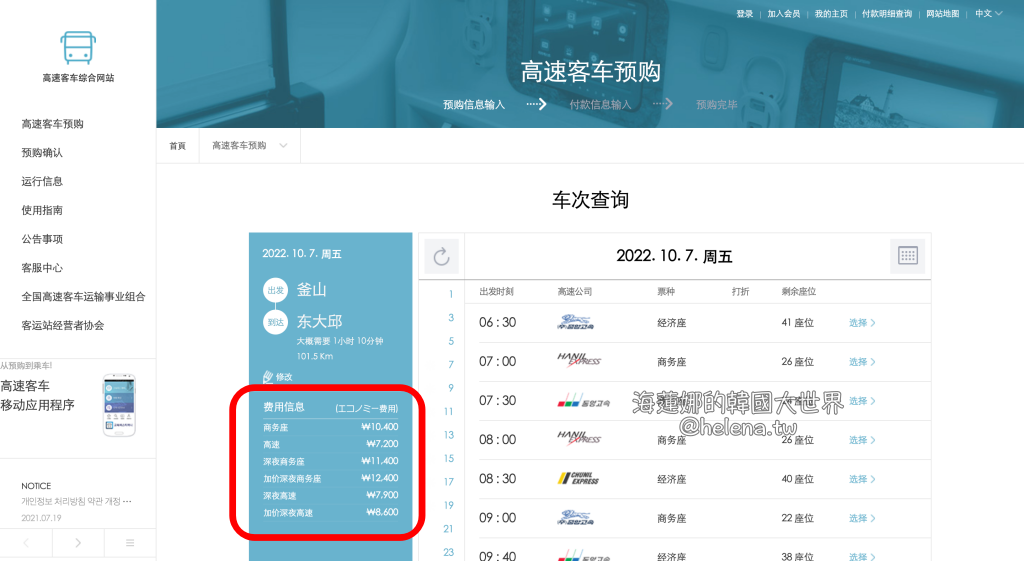Open 客服中心 in sidebar menu
Image resolution: width=1024 pixels, height=561 pixels.
coord(42,268)
